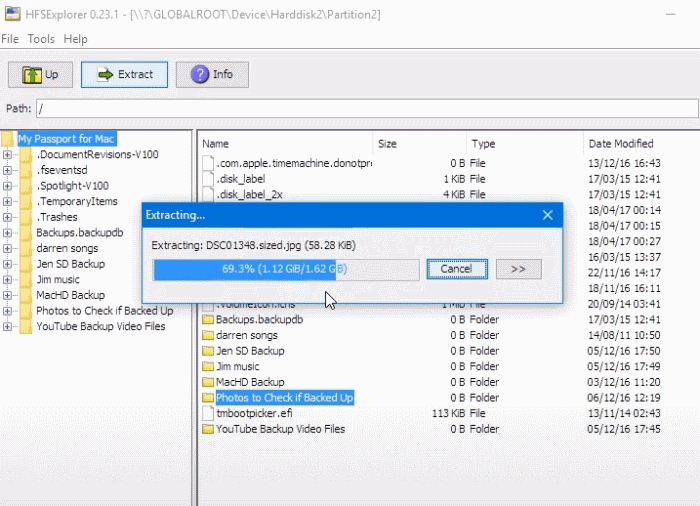The image size is (700, 506).
Task: Sort by the Size column header
Action: [420, 144]
